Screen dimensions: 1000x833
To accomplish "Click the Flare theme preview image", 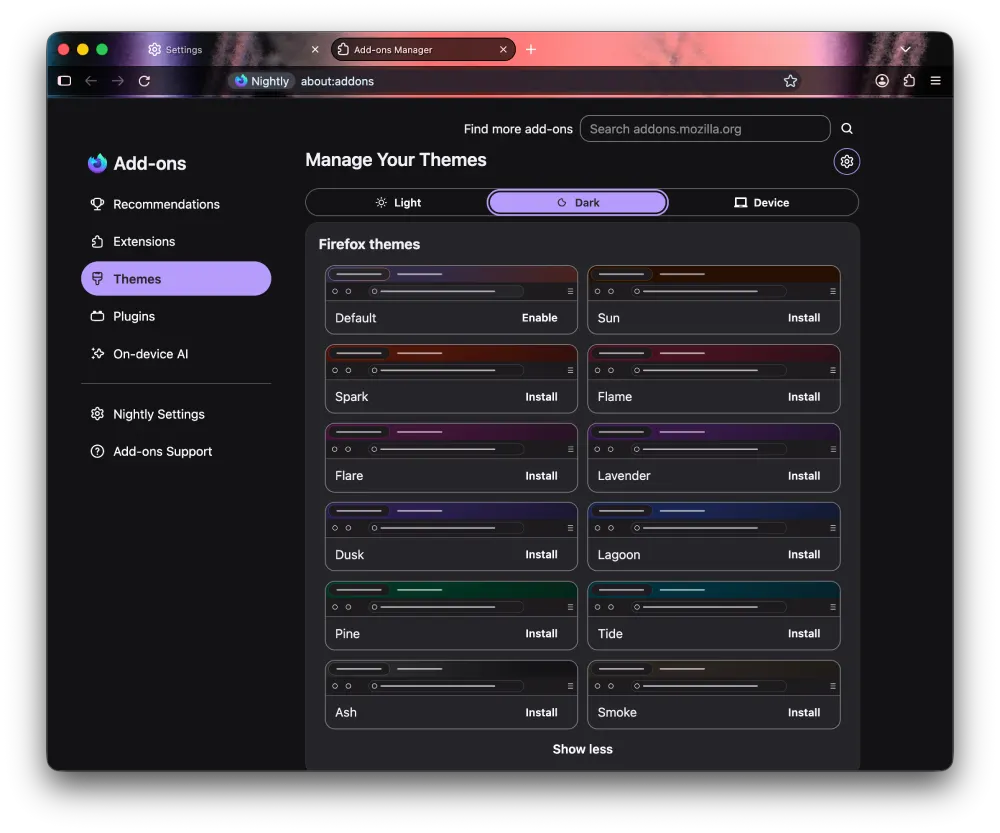I will coord(452,441).
